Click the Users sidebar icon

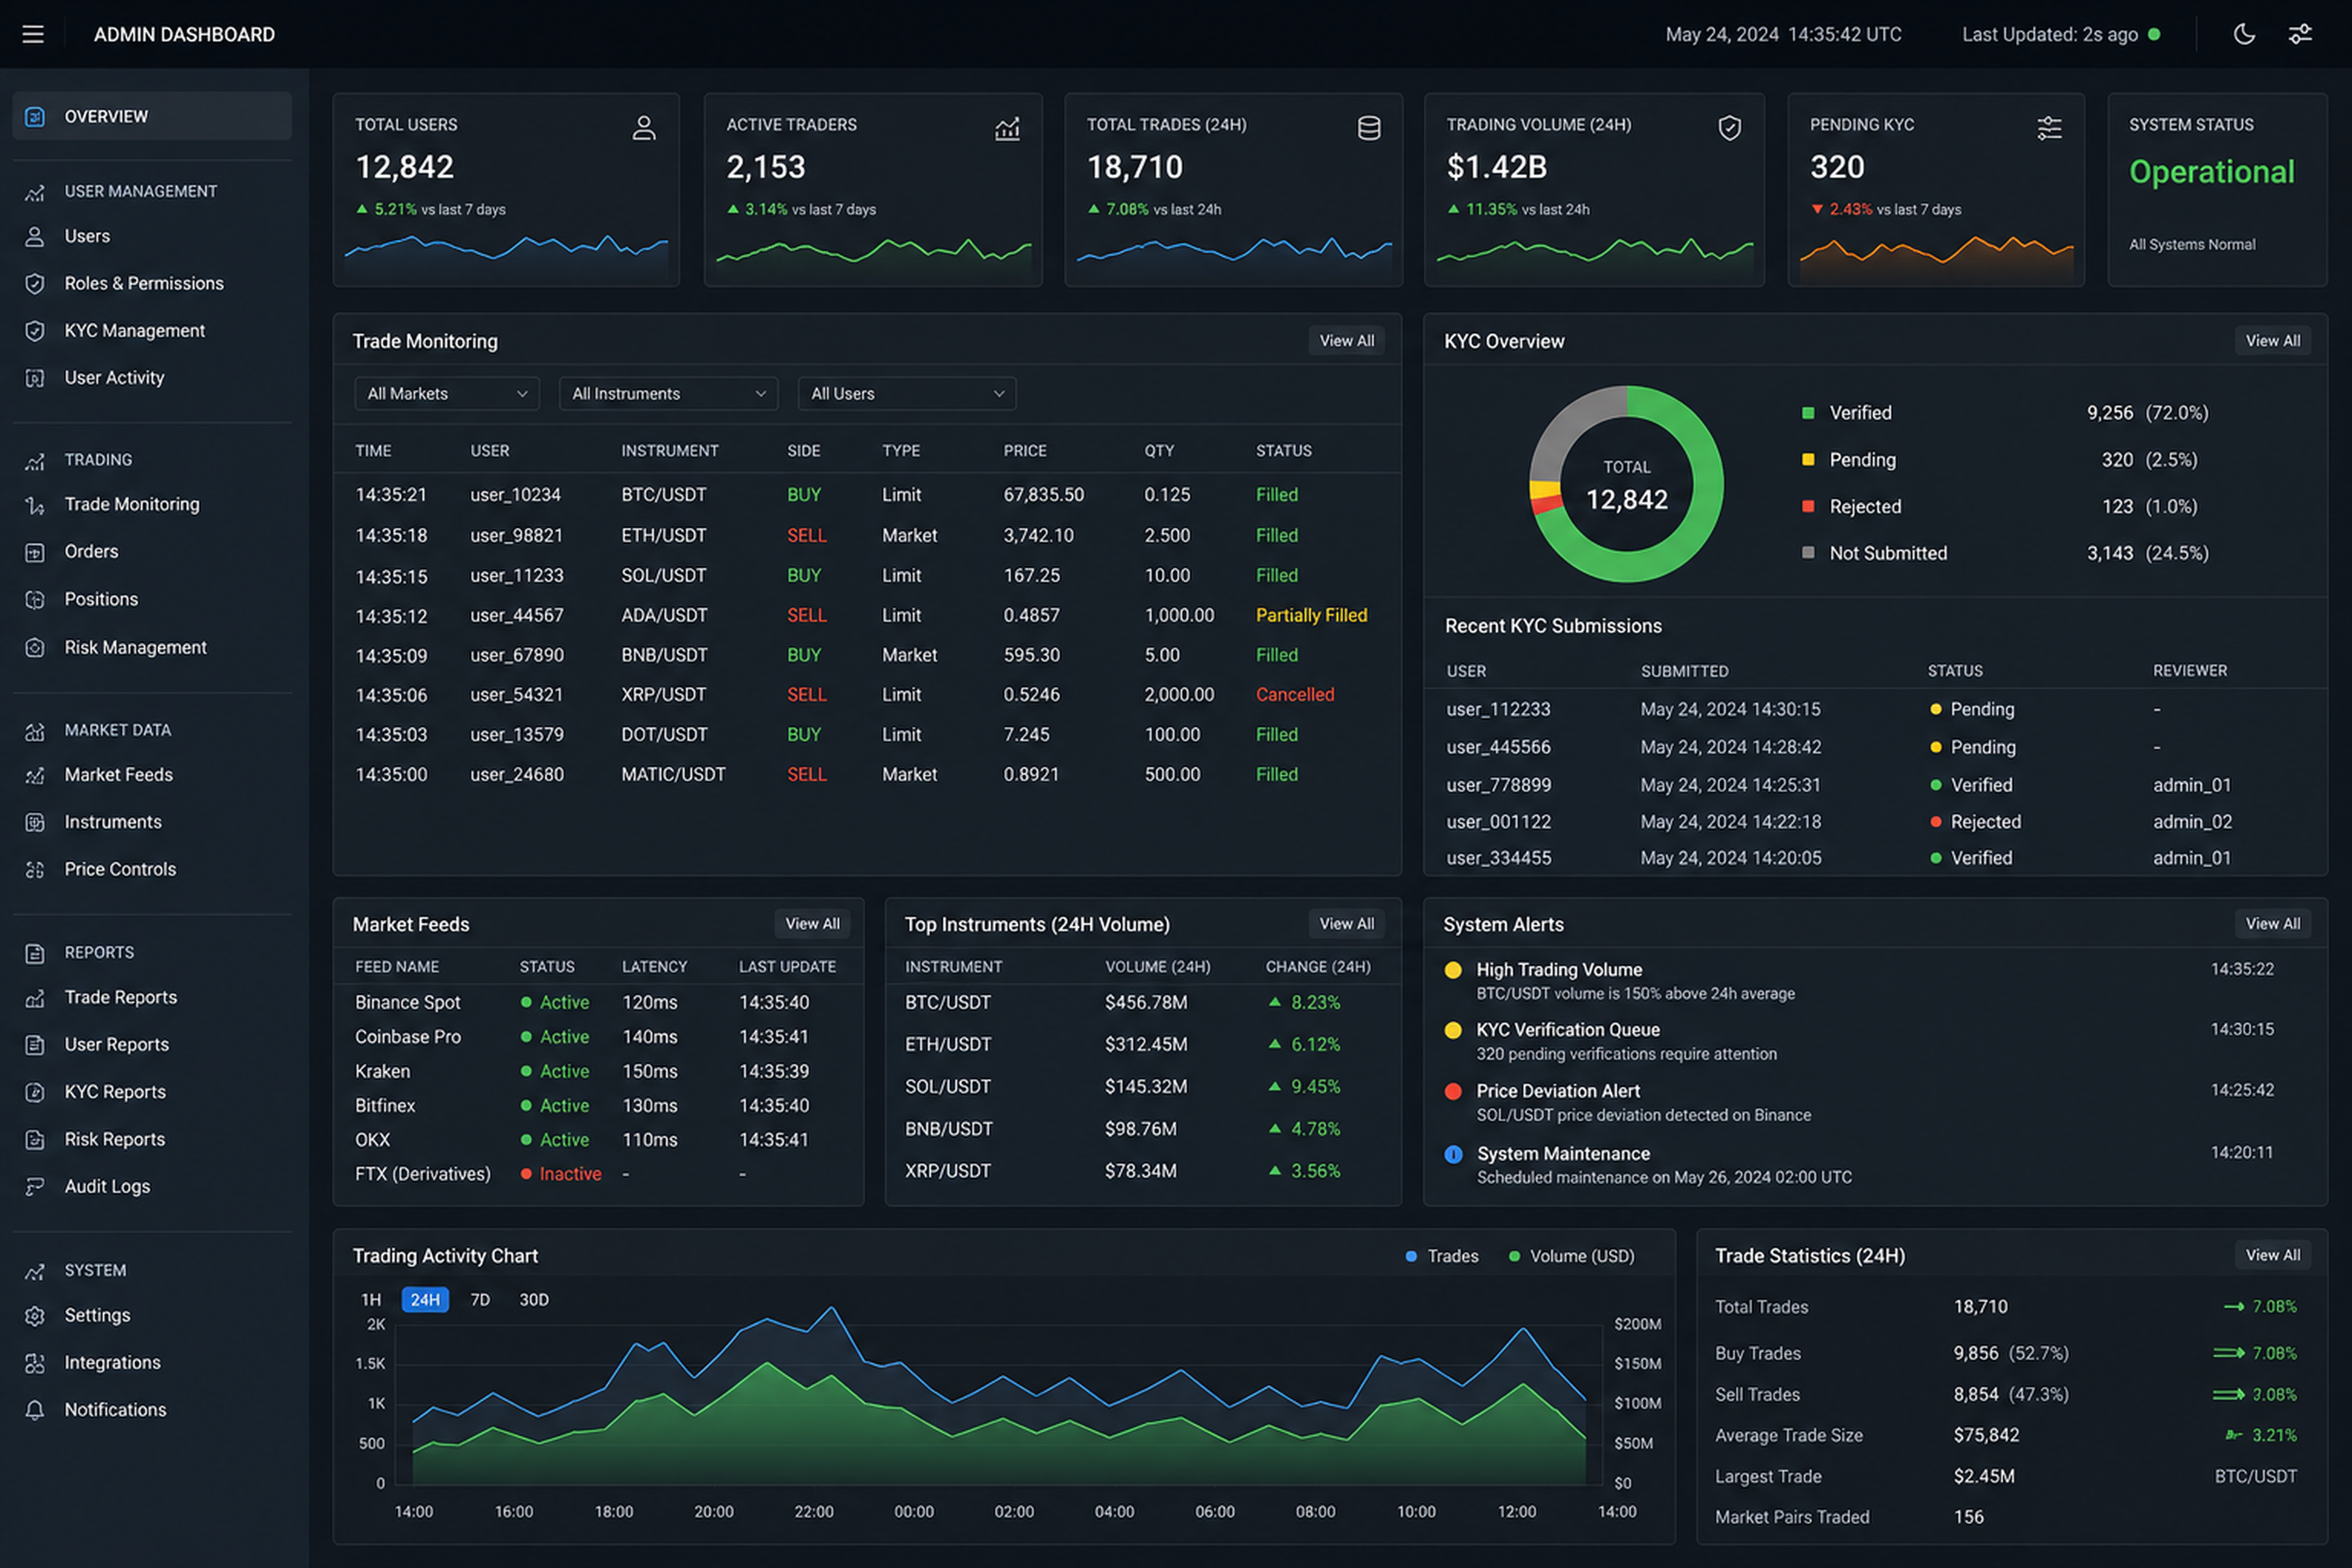[35, 237]
